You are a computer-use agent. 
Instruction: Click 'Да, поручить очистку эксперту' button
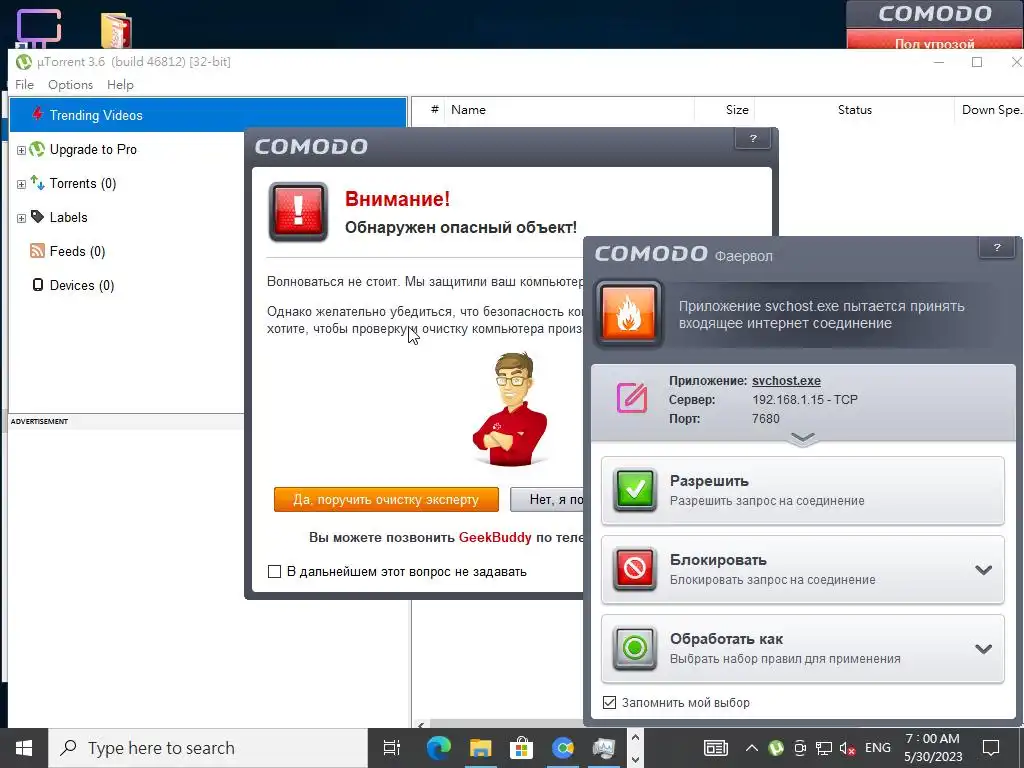coord(386,500)
